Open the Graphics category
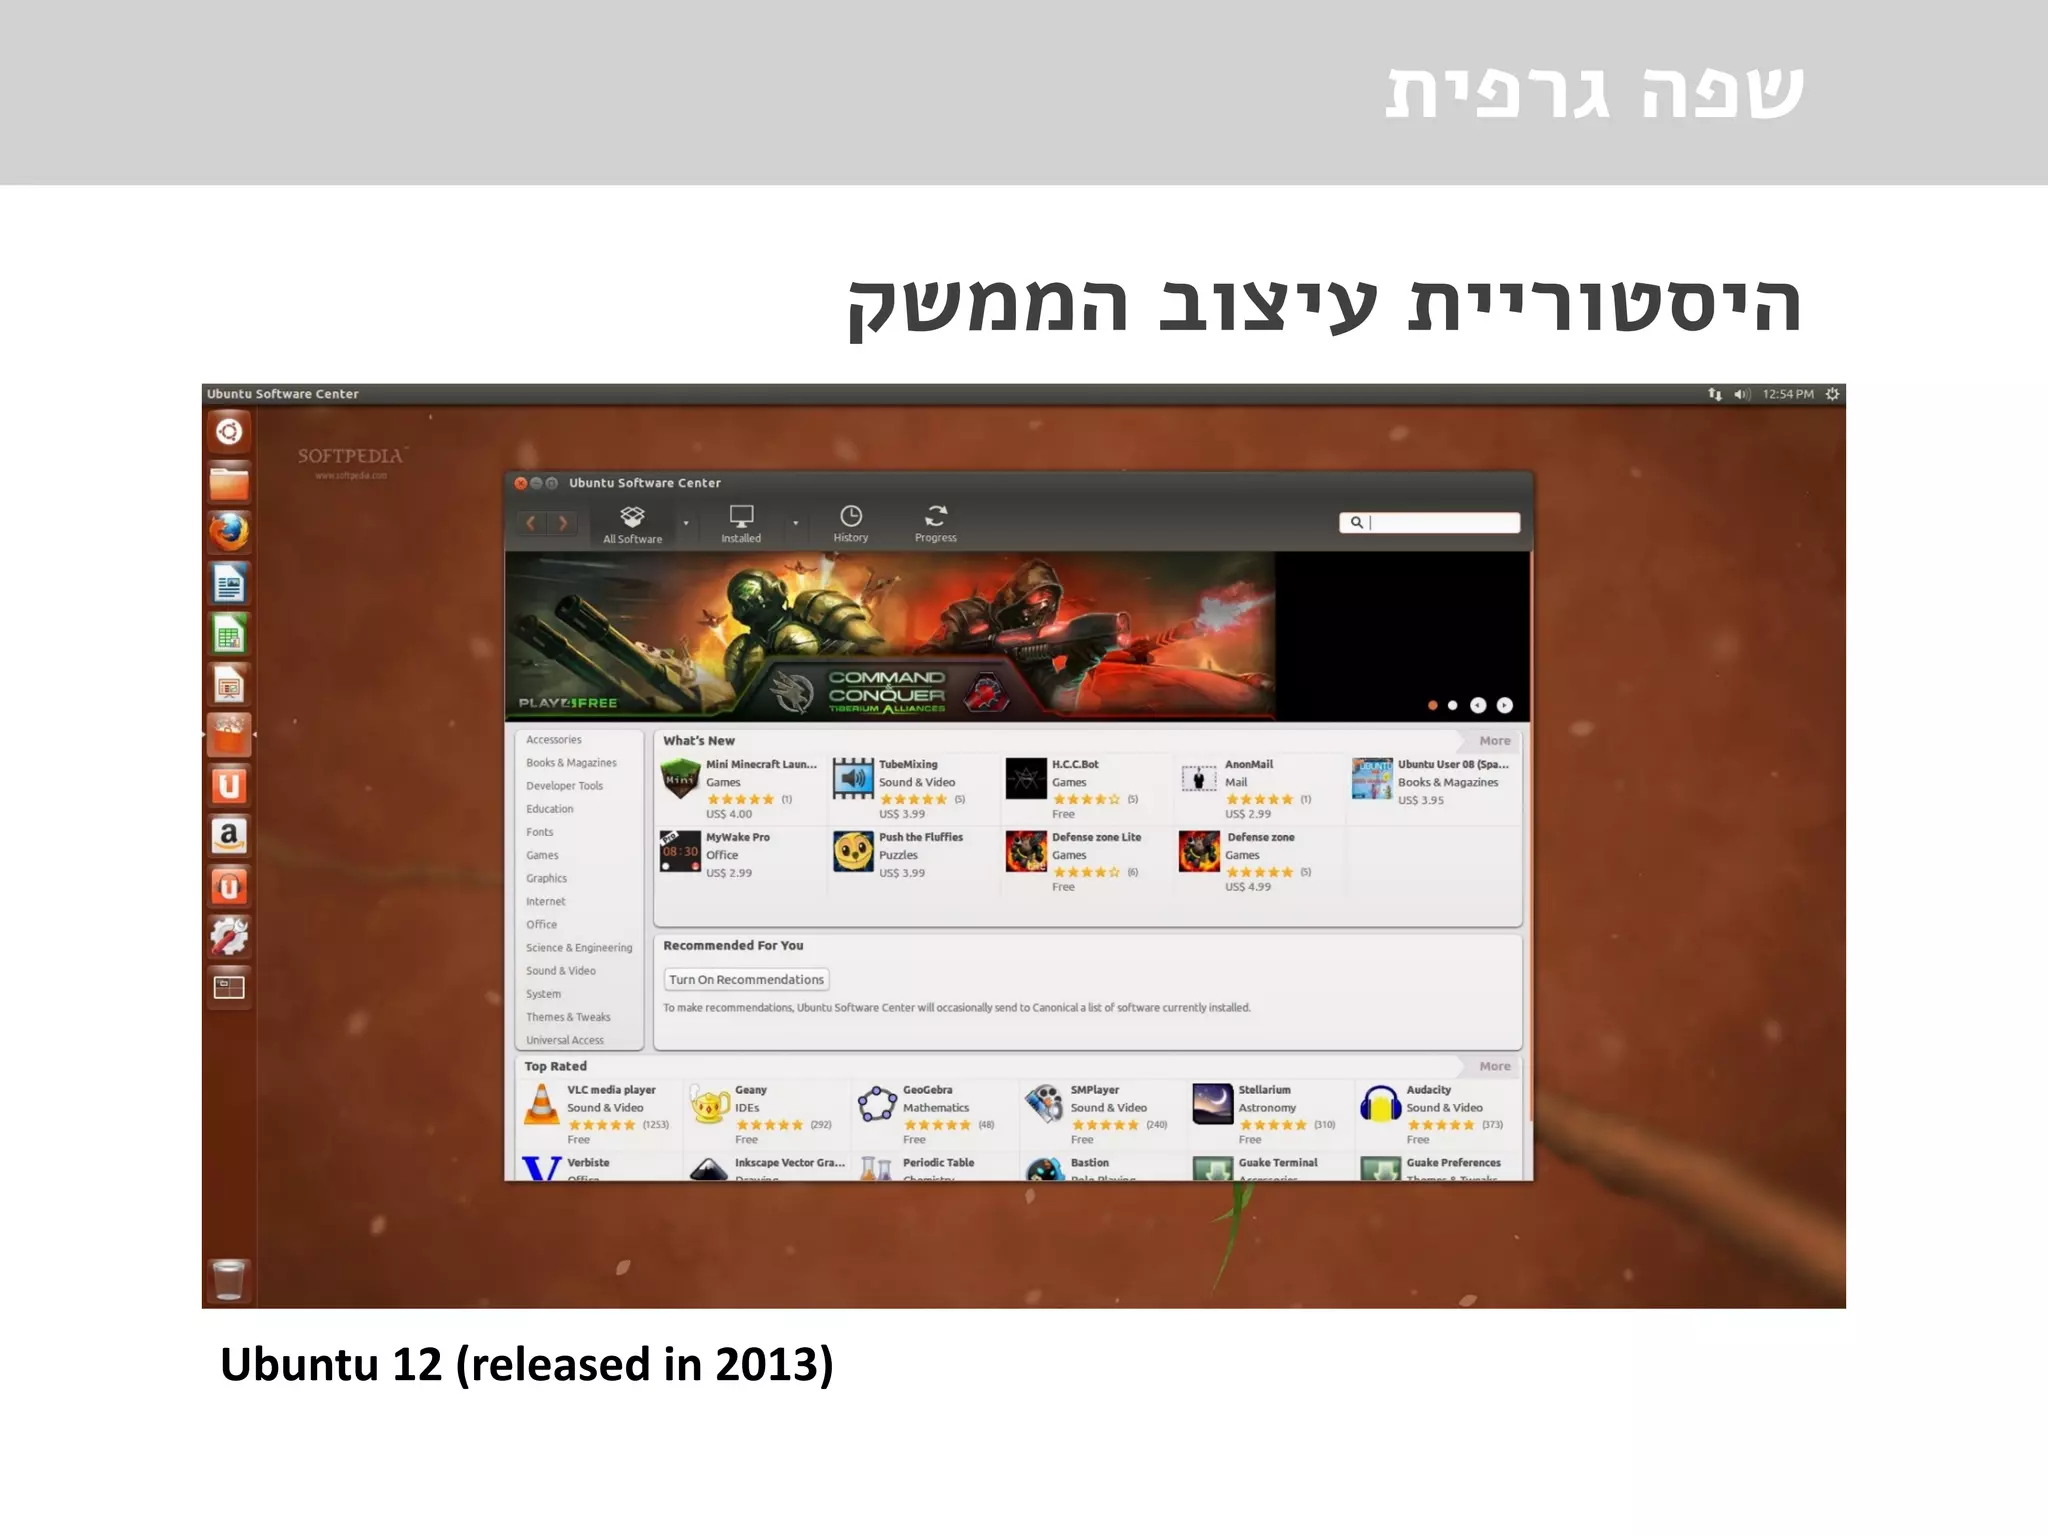The width and height of the screenshot is (2048, 1536). (x=547, y=878)
